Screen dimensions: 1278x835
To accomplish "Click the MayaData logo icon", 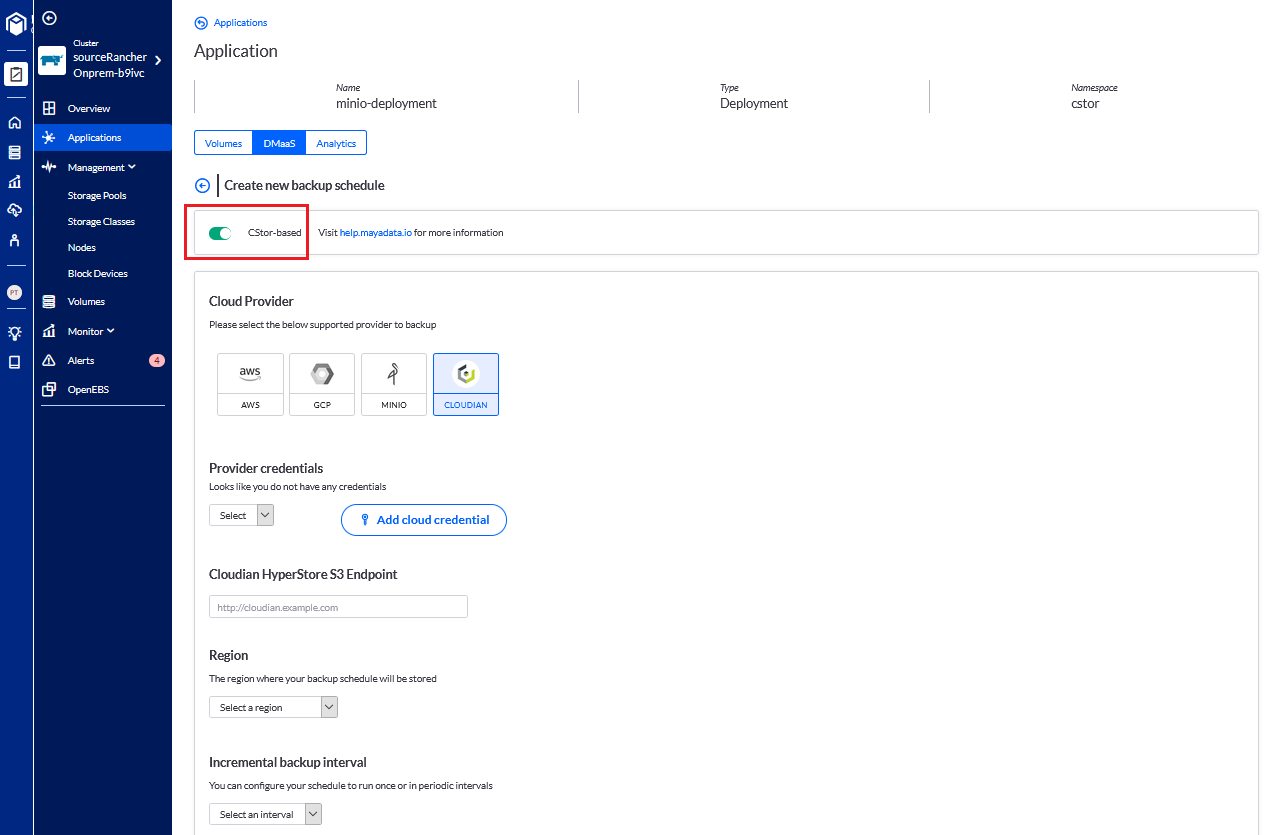I will 16,23.
